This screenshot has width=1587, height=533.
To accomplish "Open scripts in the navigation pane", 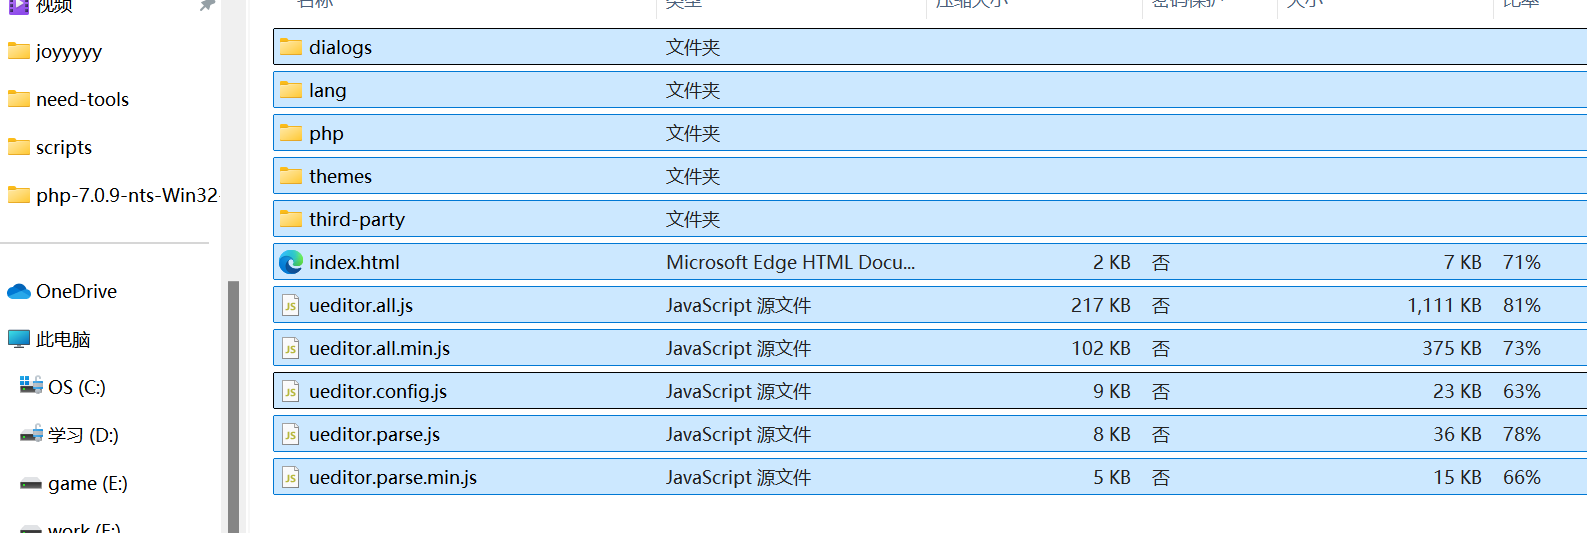I will pos(64,148).
